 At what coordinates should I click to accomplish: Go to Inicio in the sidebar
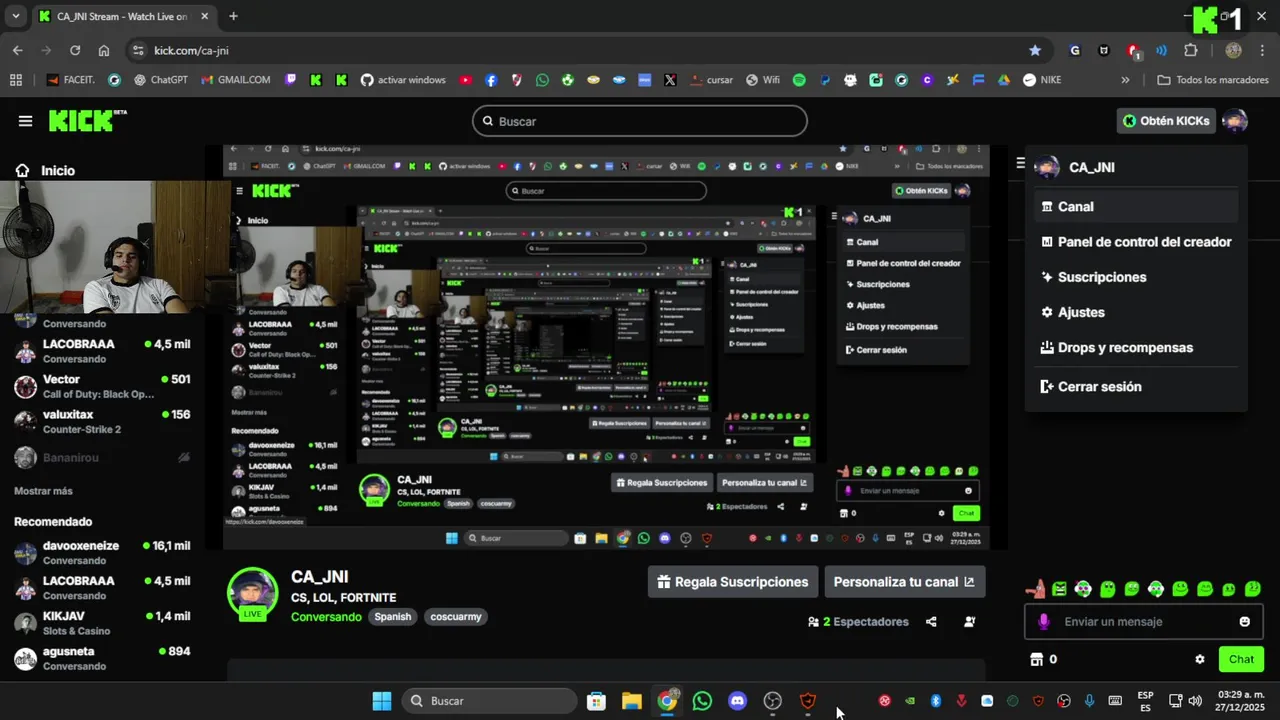(45, 171)
